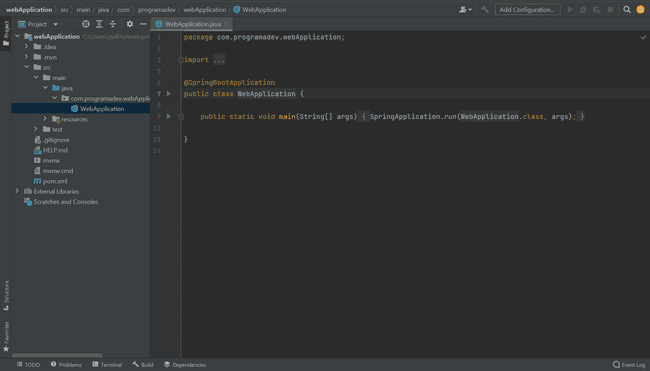650x371 pixels.
Task: Expand the .idea folder
Action: [x=27, y=46]
